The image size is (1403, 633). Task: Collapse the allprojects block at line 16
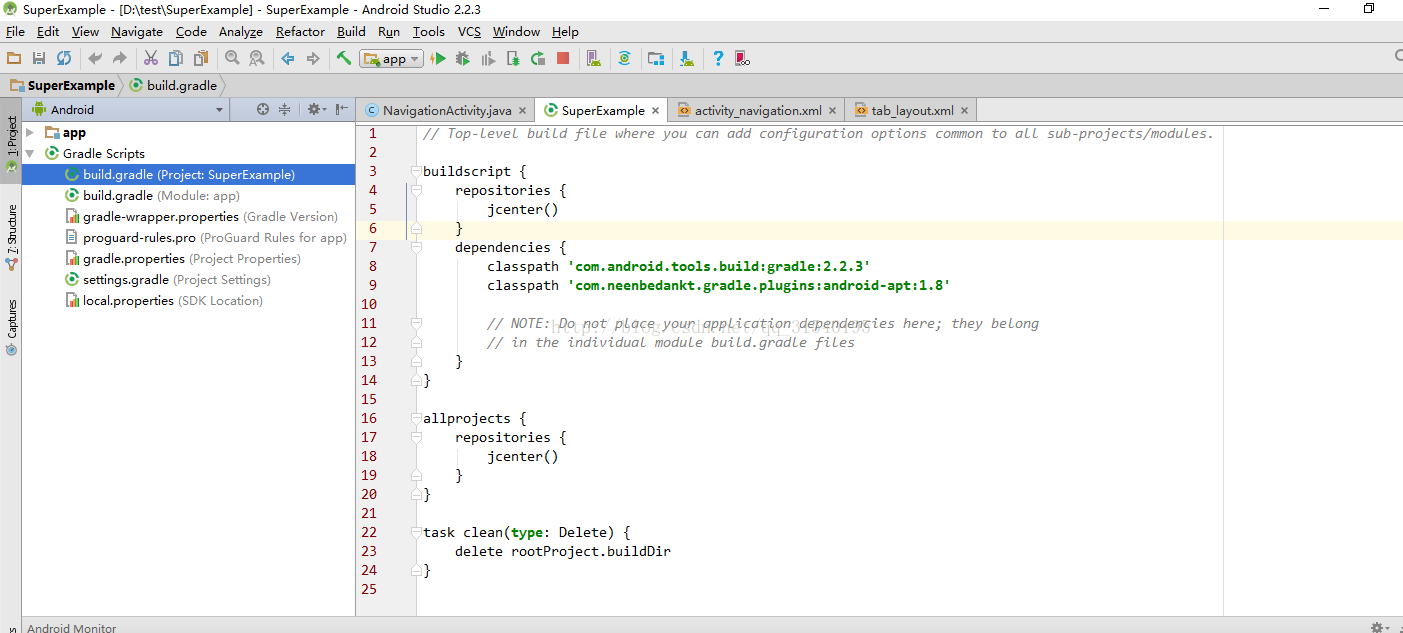pos(416,419)
